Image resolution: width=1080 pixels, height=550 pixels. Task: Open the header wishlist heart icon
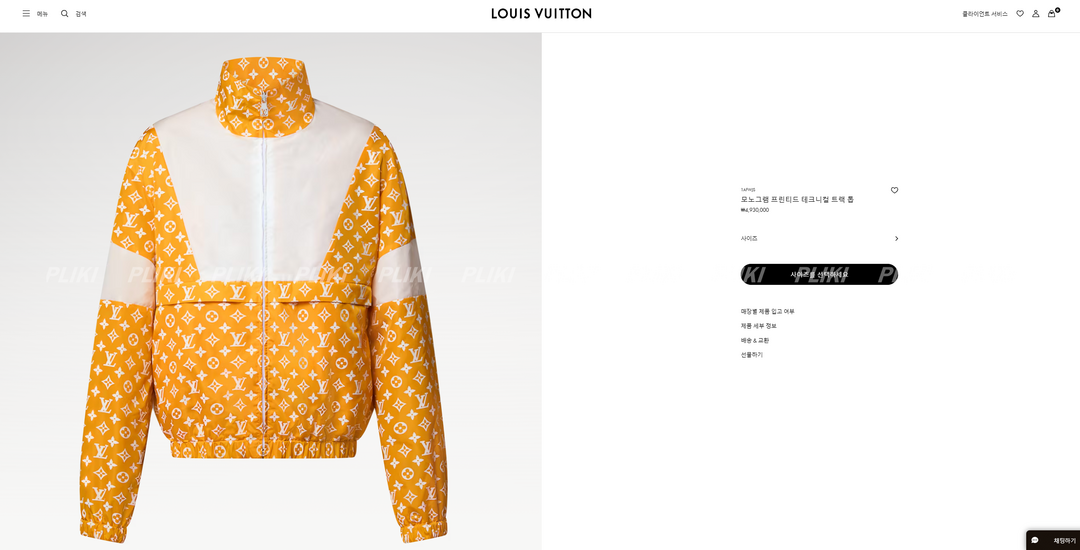click(1020, 13)
